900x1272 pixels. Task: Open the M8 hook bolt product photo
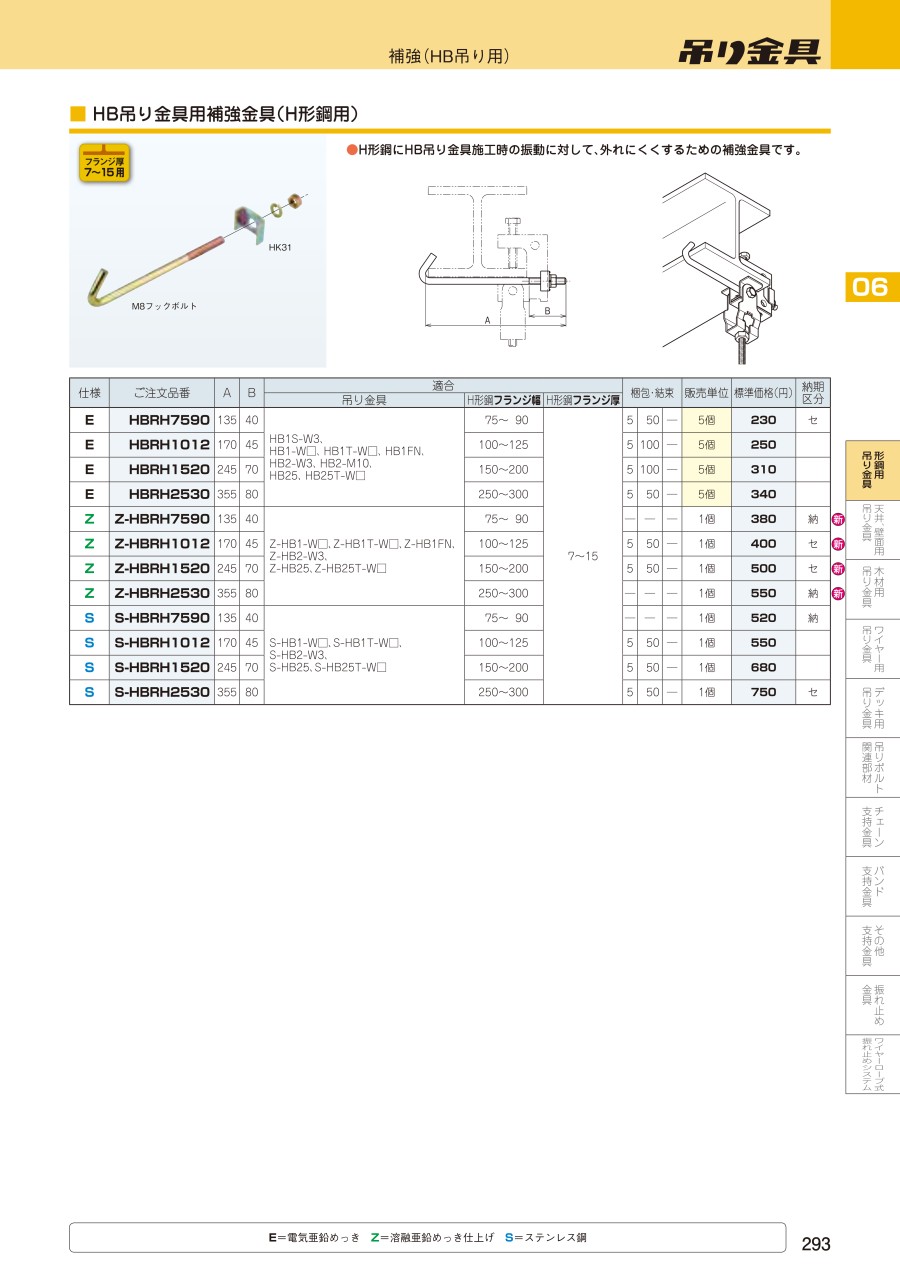click(197, 254)
